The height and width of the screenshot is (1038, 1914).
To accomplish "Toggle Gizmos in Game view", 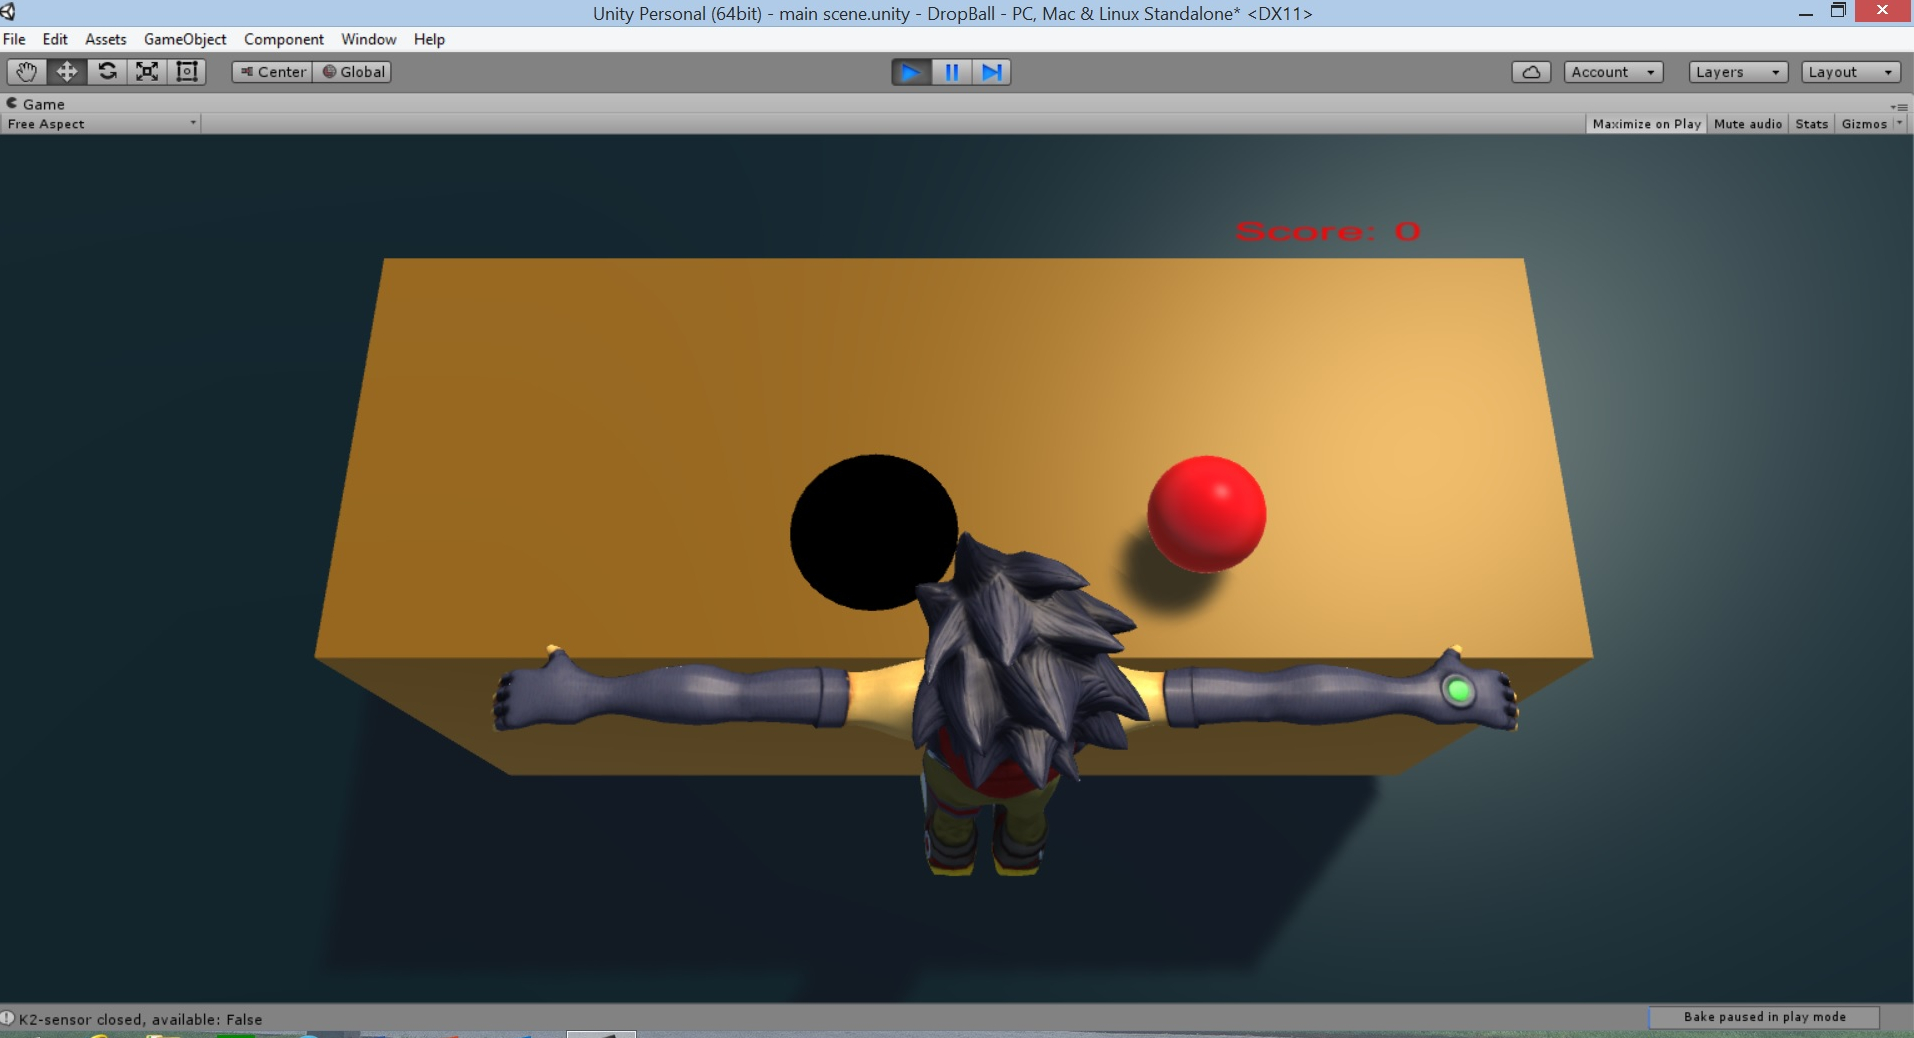I will [1864, 124].
